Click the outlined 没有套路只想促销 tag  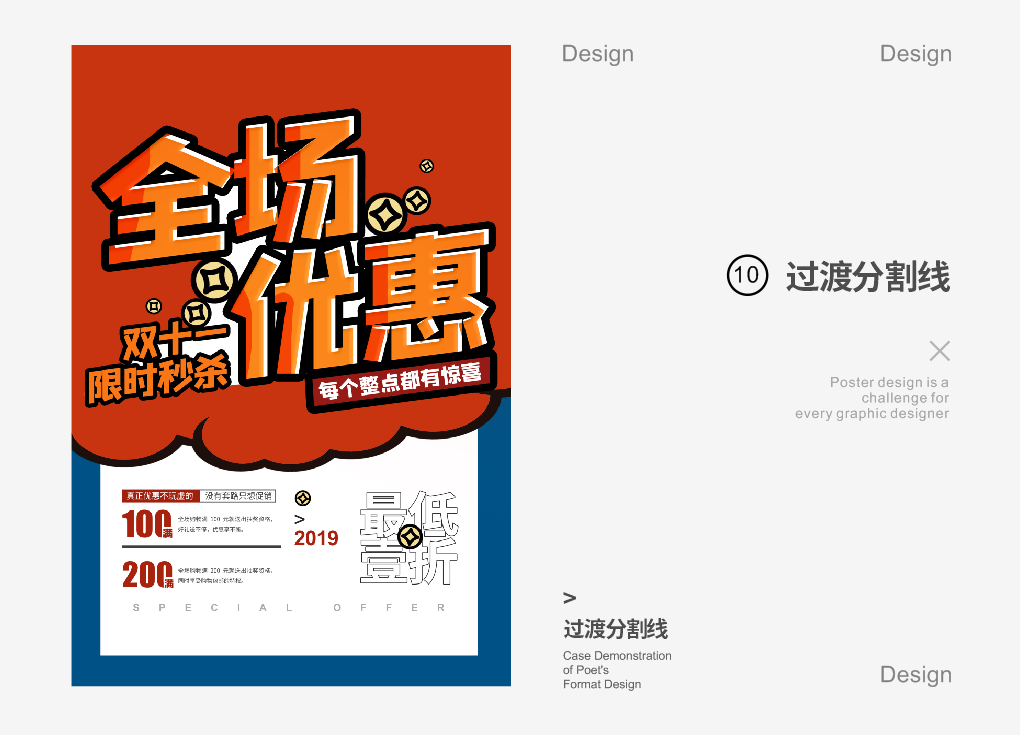[x=237, y=495]
